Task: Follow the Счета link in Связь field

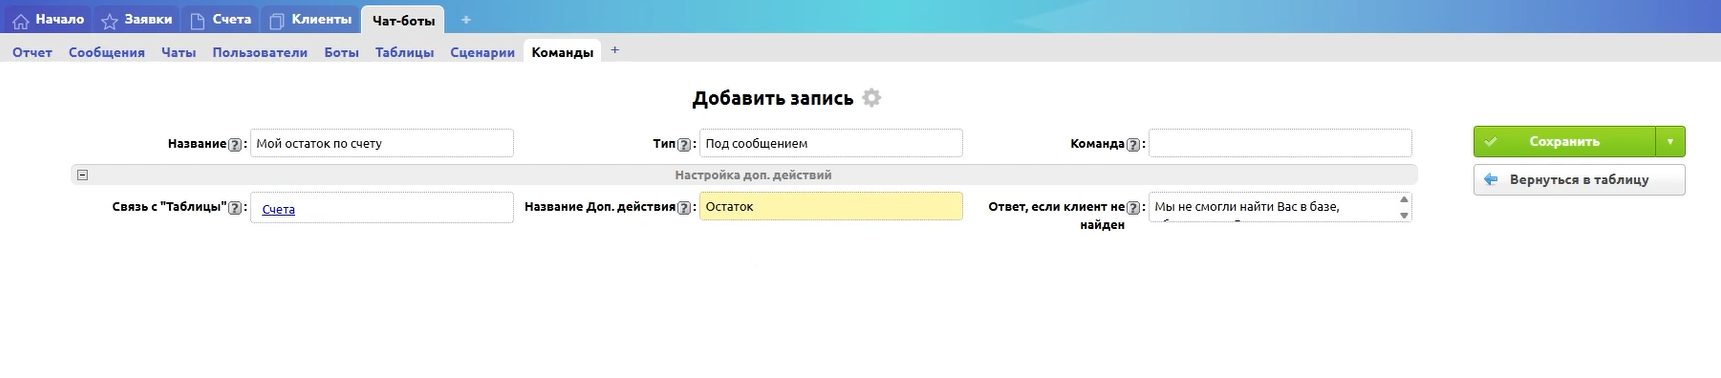Action: point(278,209)
